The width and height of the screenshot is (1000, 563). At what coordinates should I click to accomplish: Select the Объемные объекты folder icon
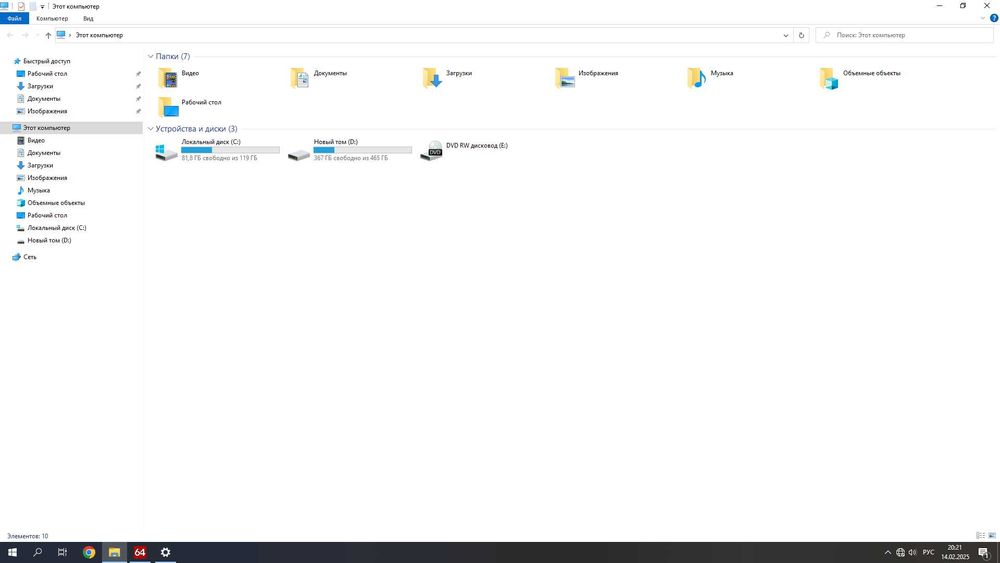coord(828,78)
